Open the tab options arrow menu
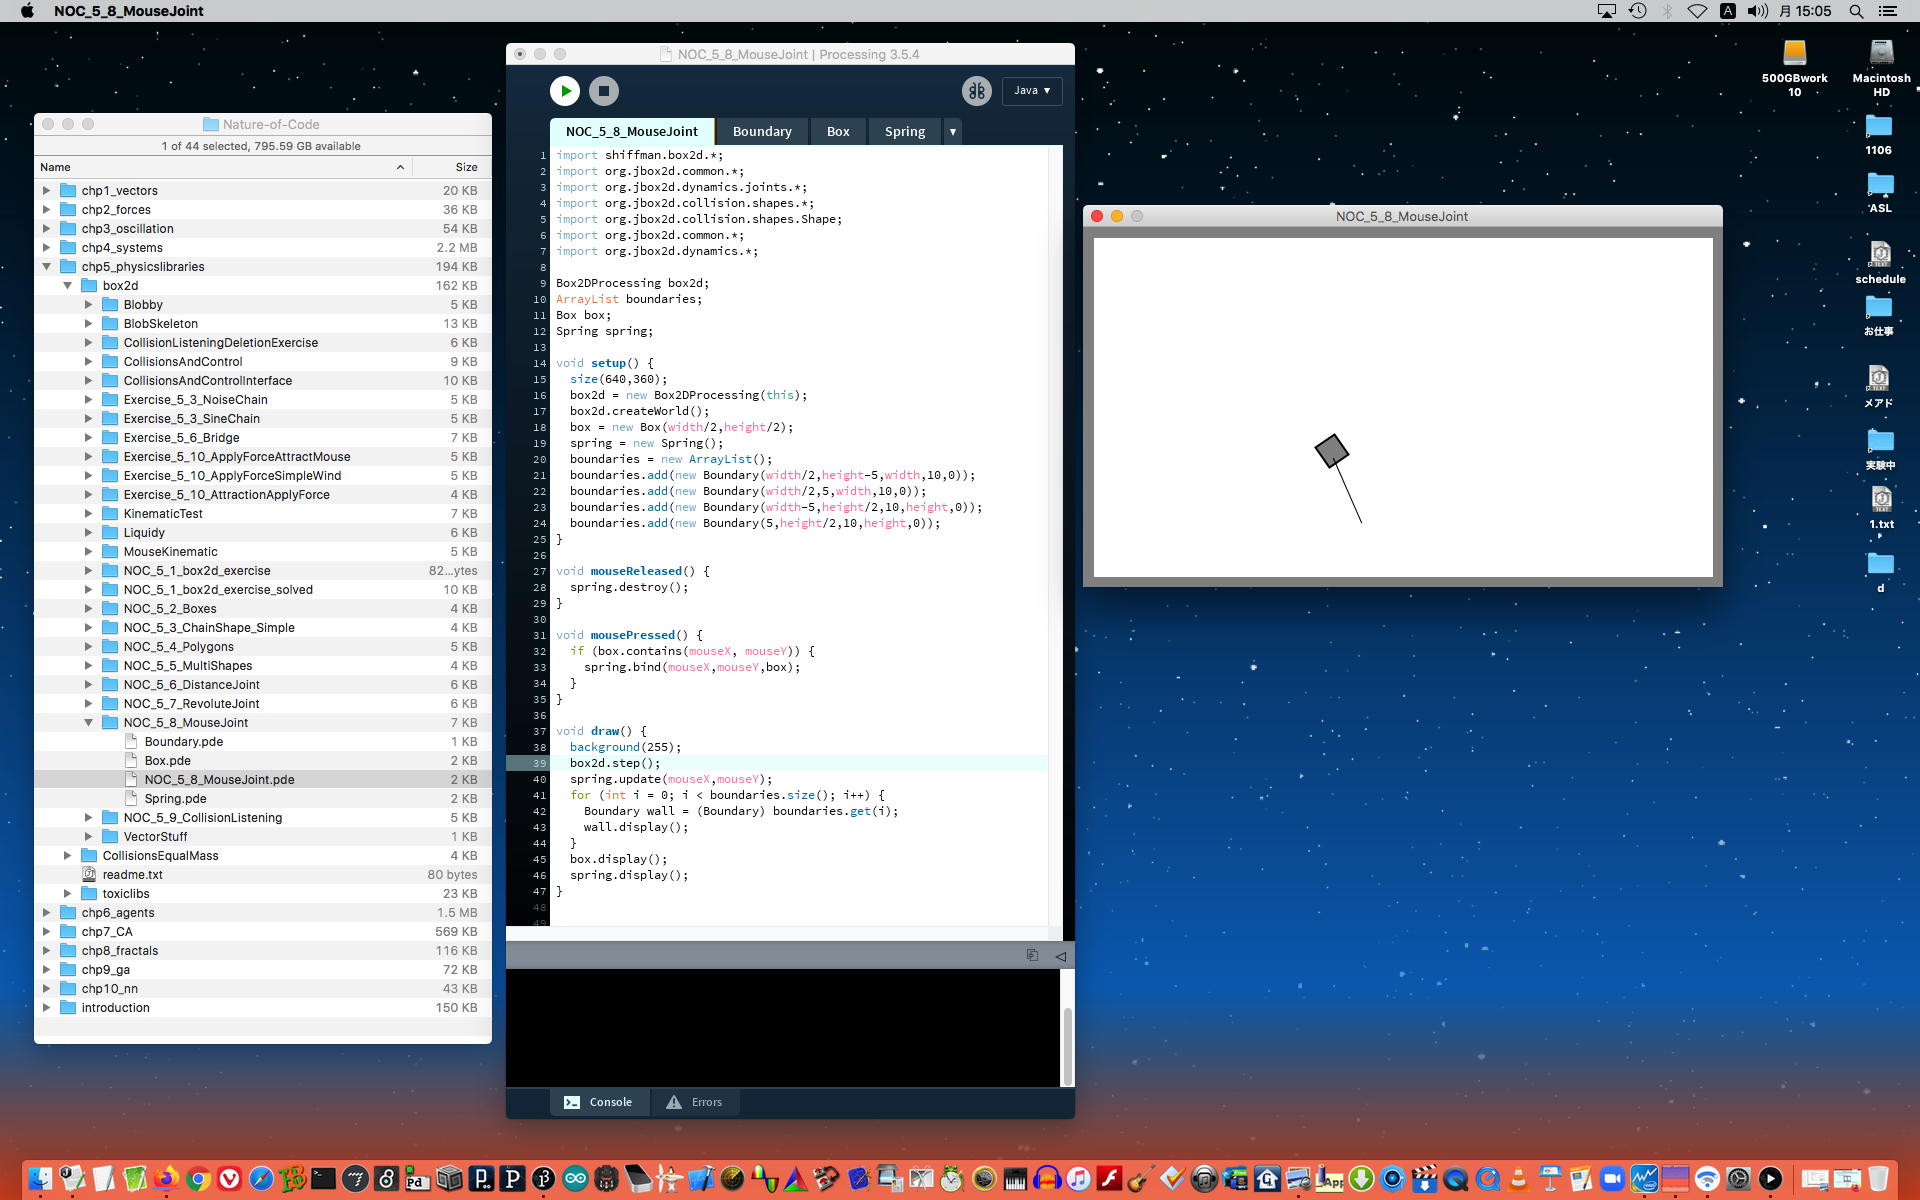Image resolution: width=1920 pixels, height=1200 pixels. [x=952, y=132]
